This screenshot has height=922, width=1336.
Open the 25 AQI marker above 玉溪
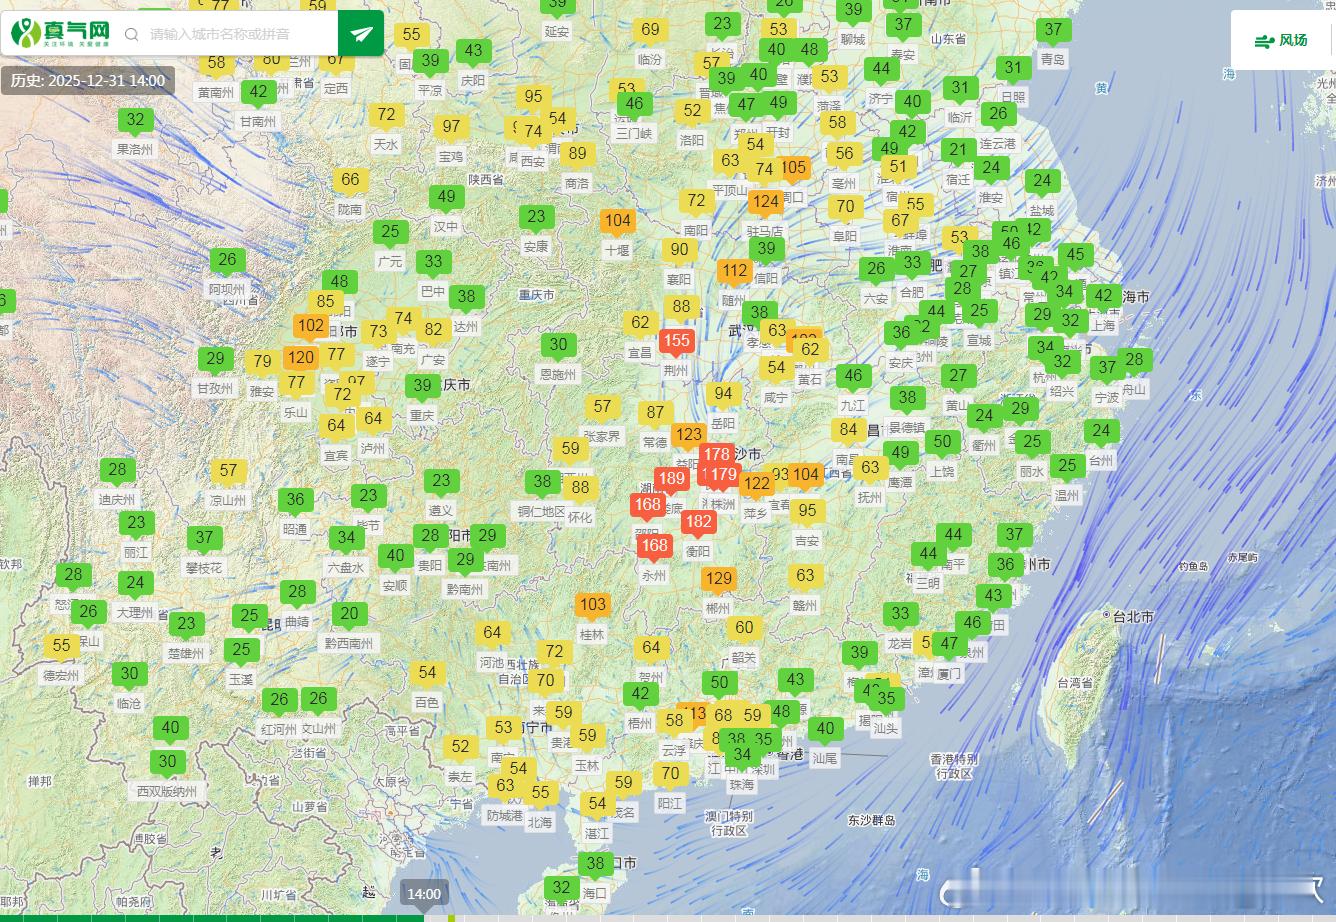pos(241,649)
